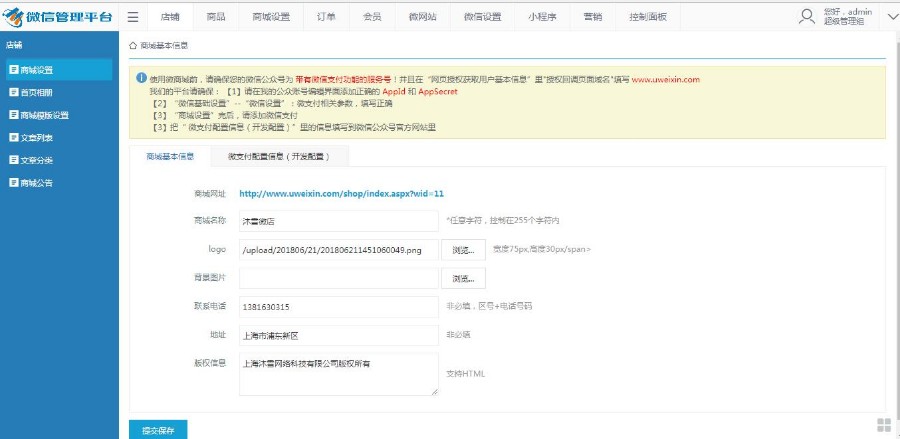Click the 提交保存 button

pyautogui.click(x=158, y=430)
